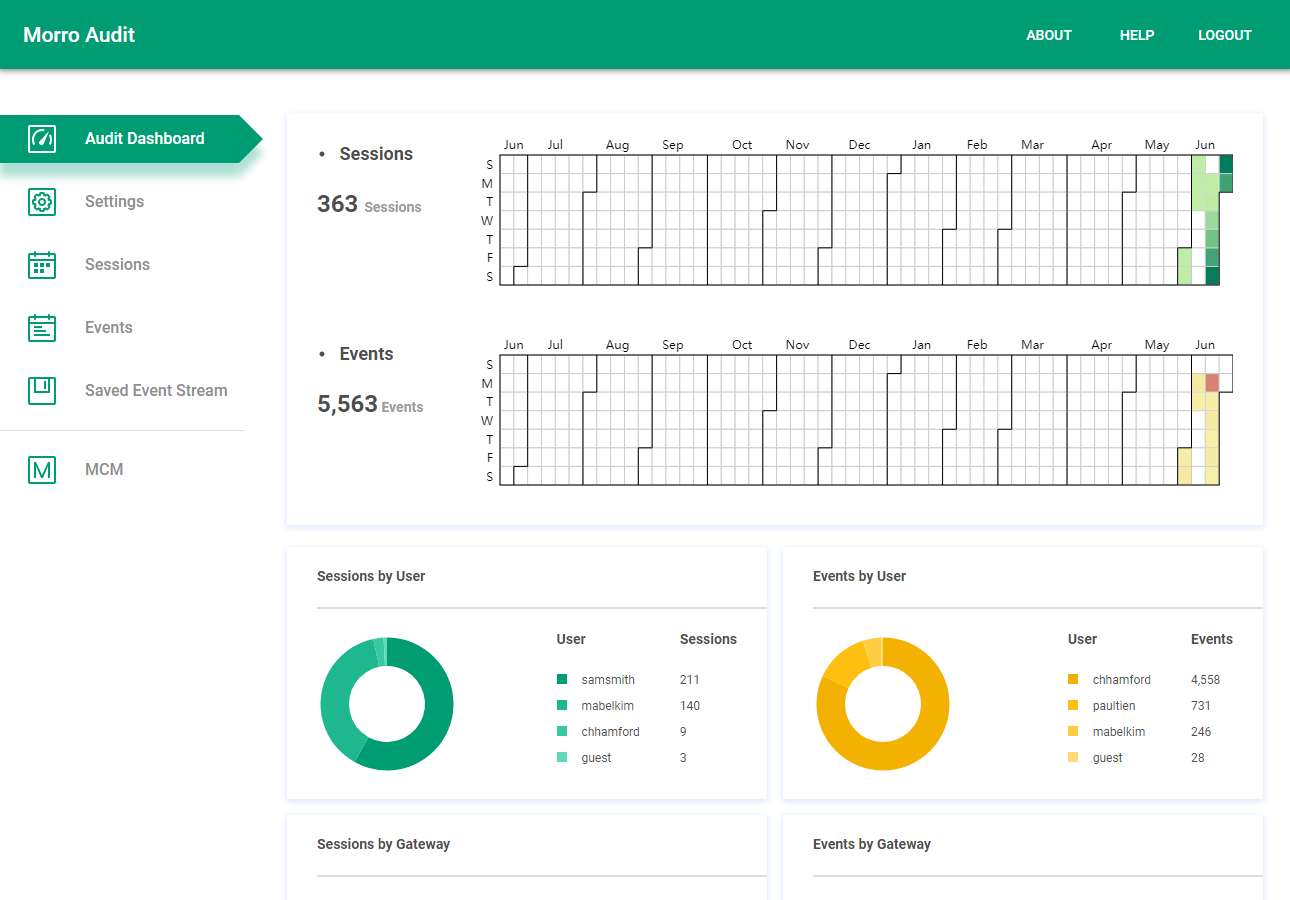1290x900 pixels.
Task: Select the Sessions calendar icon in sidebar
Action: (42, 265)
